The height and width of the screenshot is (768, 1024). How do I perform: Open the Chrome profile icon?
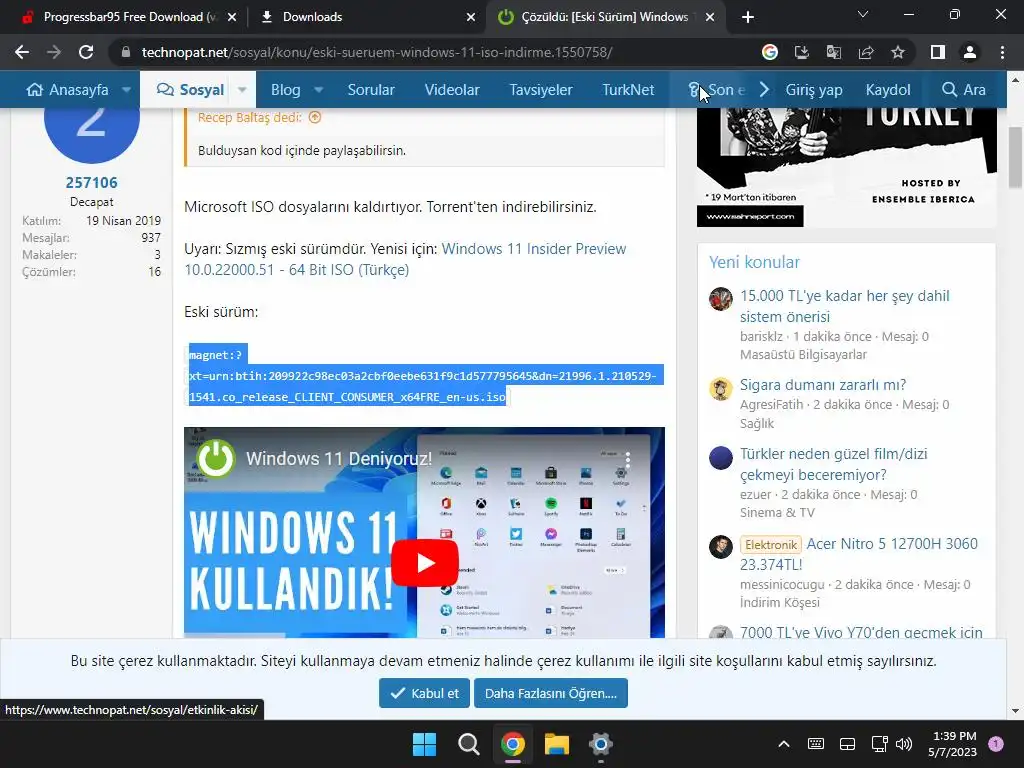coord(970,52)
